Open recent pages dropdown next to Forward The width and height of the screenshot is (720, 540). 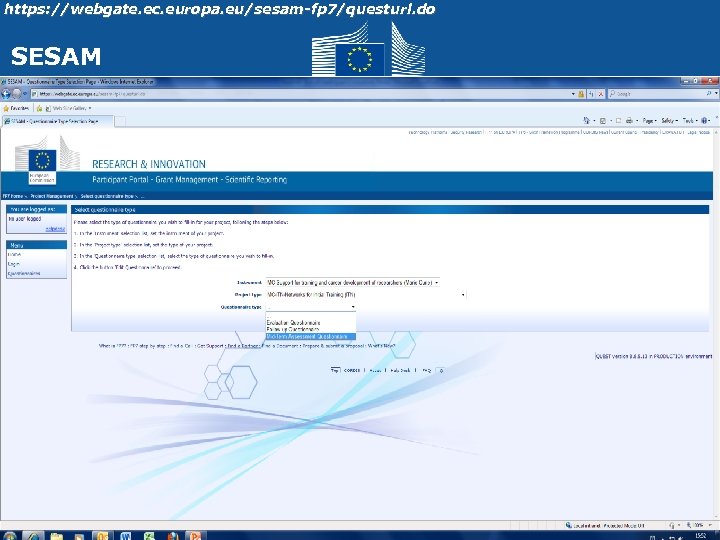[x=25, y=94]
